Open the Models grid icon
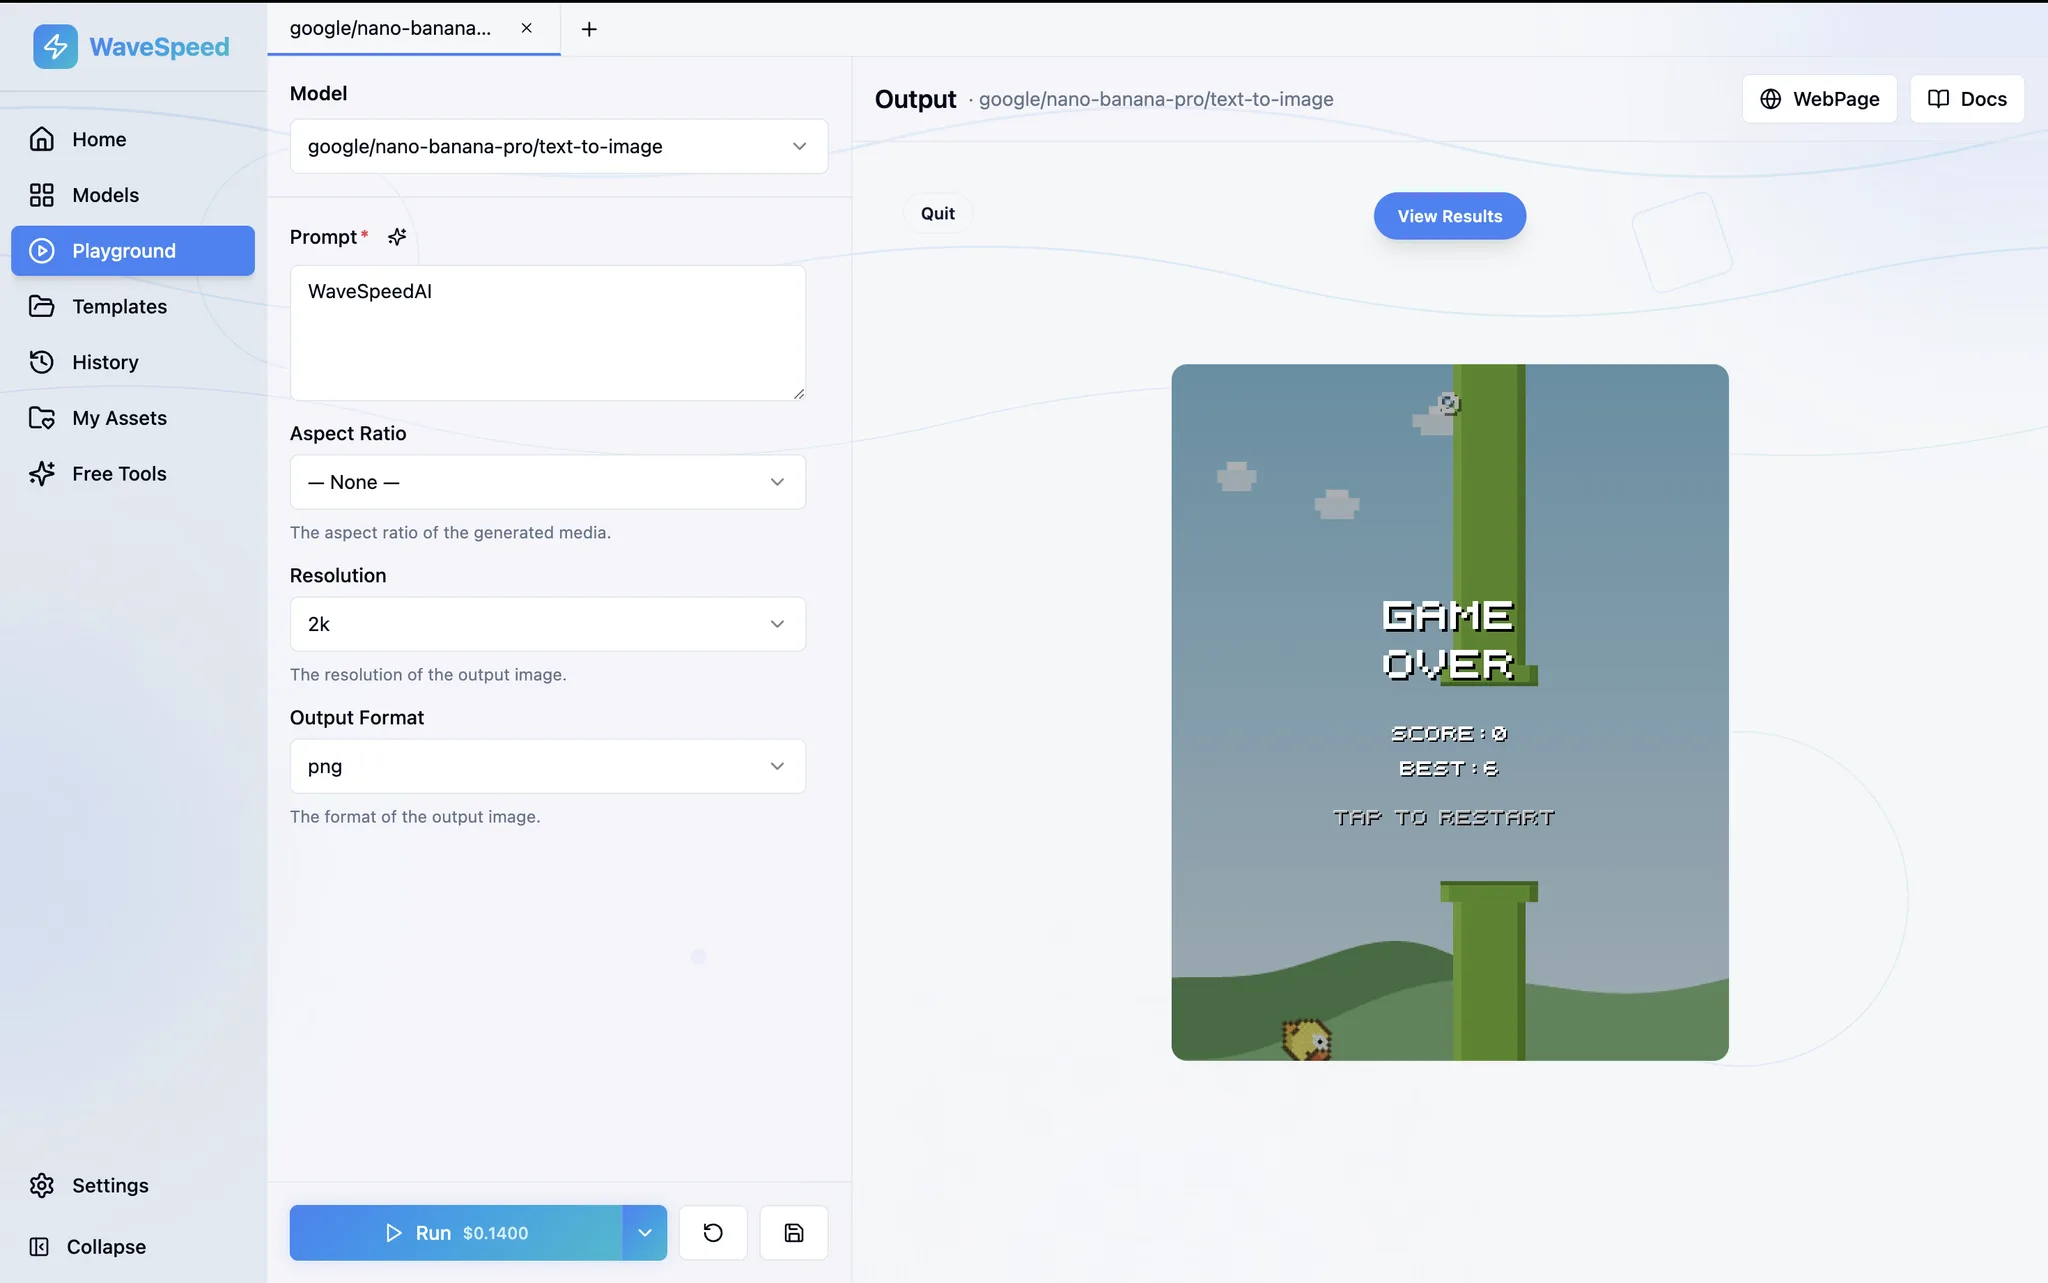 [41, 195]
